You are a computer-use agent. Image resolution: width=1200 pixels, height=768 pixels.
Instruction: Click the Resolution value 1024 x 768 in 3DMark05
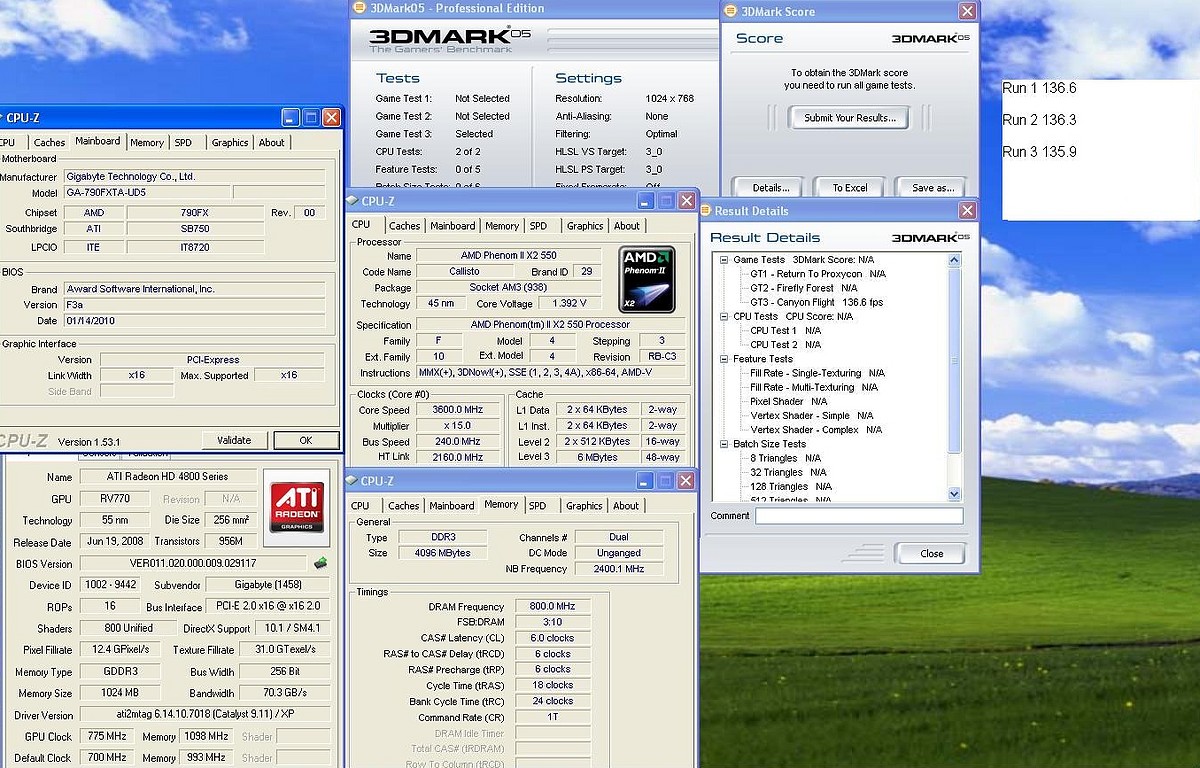(669, 99)
